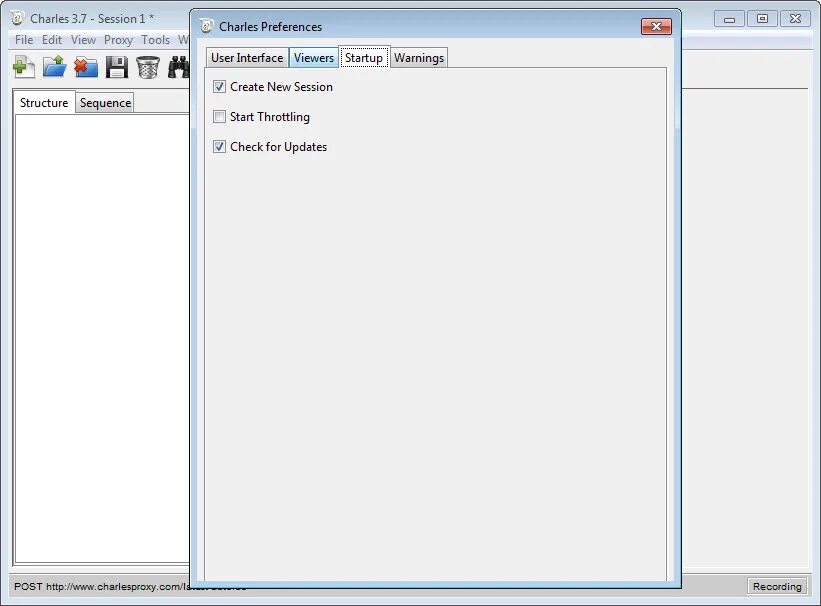Click the POST charlesproxy.com status bar text
Viewport: 821px width, 606px height.
coord(102,587)
